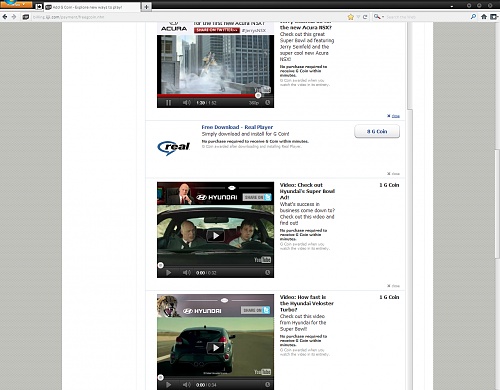The width and height of the screenshot is (500, 390).
Task: Bookmark this page with the star icon
Action: 351,17
